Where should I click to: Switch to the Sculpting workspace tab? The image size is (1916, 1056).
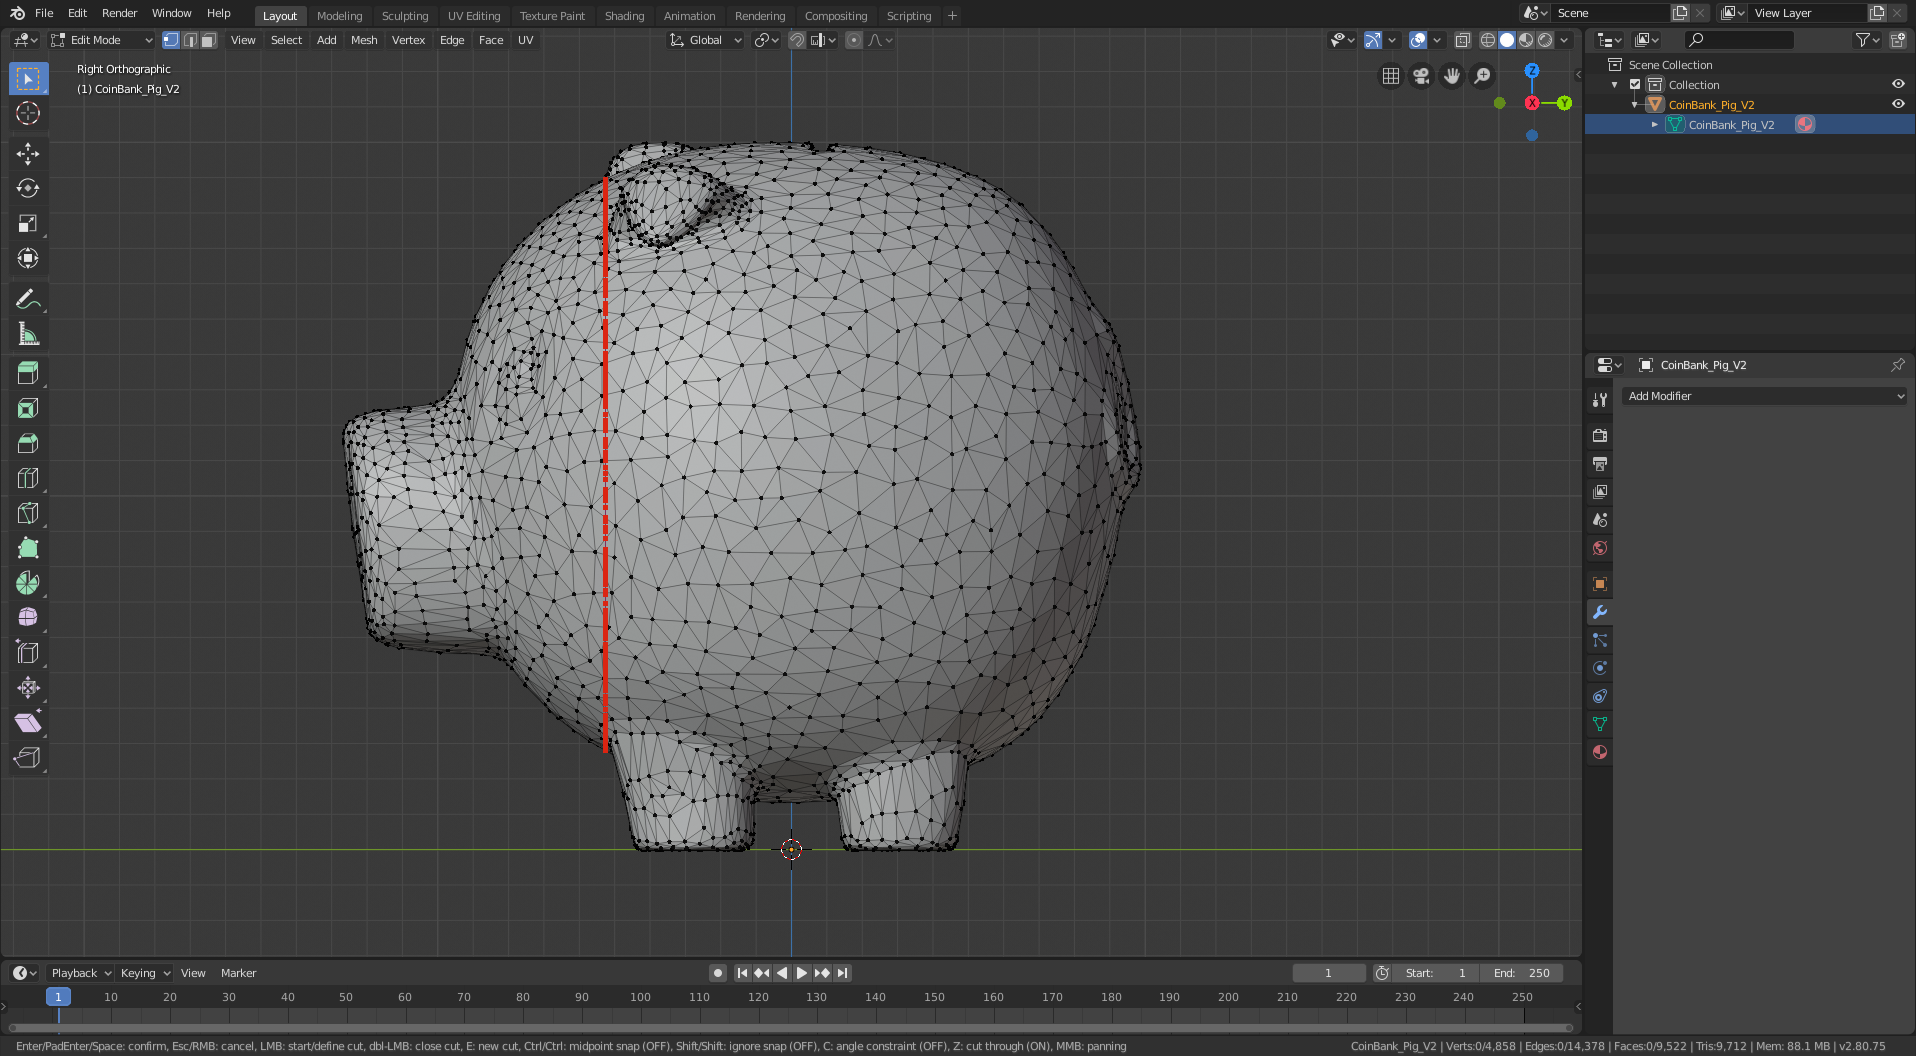click(404, 16)
